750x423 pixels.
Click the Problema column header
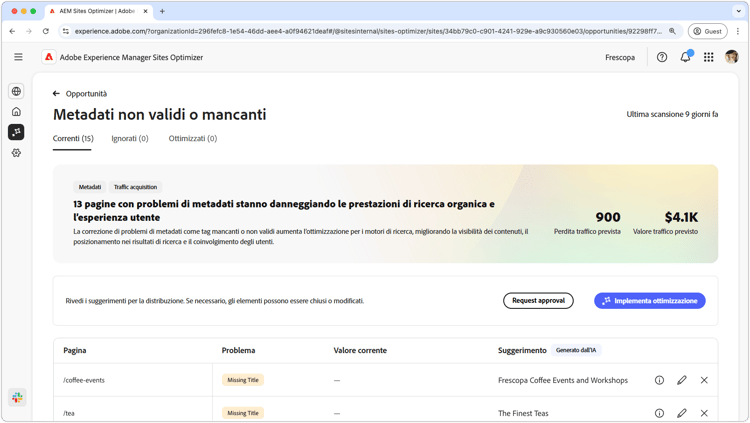tap(238, 350)
